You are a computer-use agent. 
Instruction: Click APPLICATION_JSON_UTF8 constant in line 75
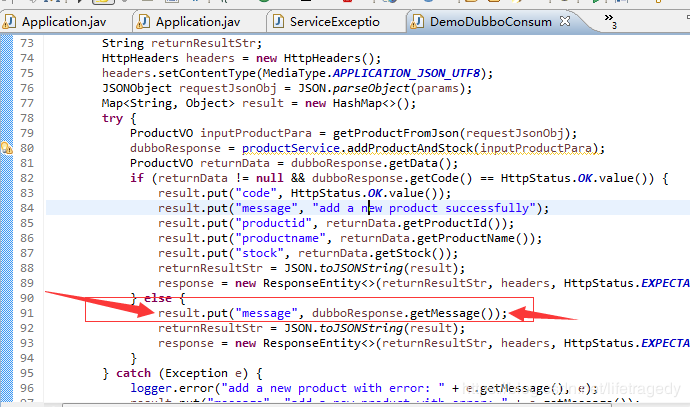click(406, 73)
